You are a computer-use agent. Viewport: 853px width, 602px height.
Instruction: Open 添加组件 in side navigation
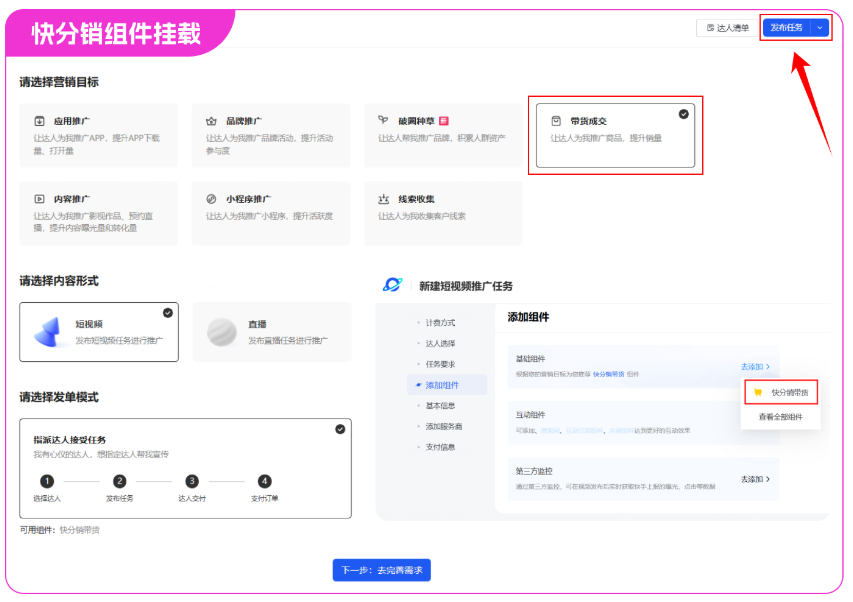447,384
